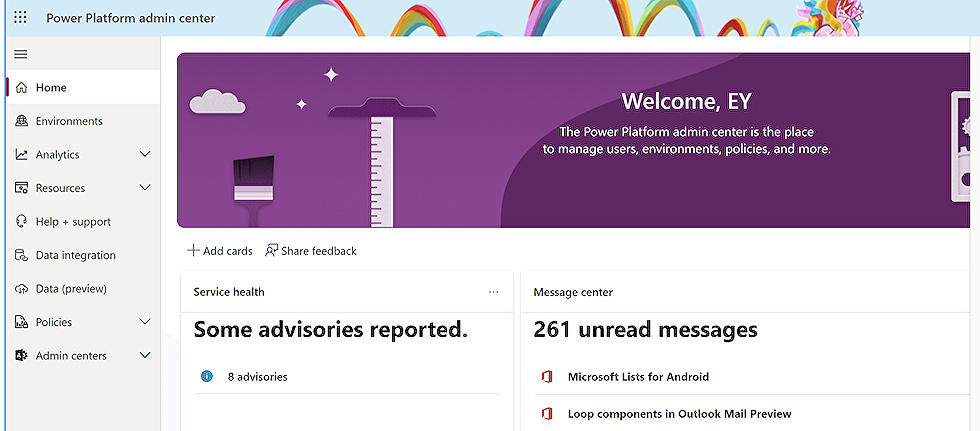Click Office icon next to Loop components

(547, 414)
